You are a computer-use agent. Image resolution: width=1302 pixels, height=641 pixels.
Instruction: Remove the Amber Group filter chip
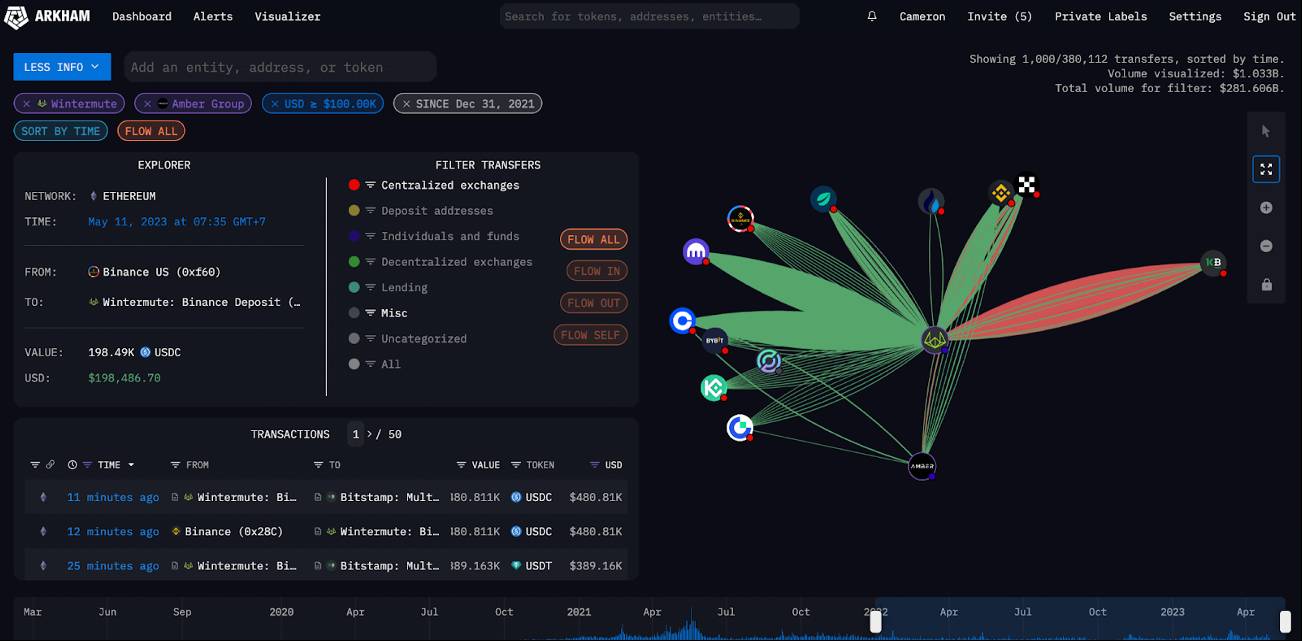coord(148,103)
